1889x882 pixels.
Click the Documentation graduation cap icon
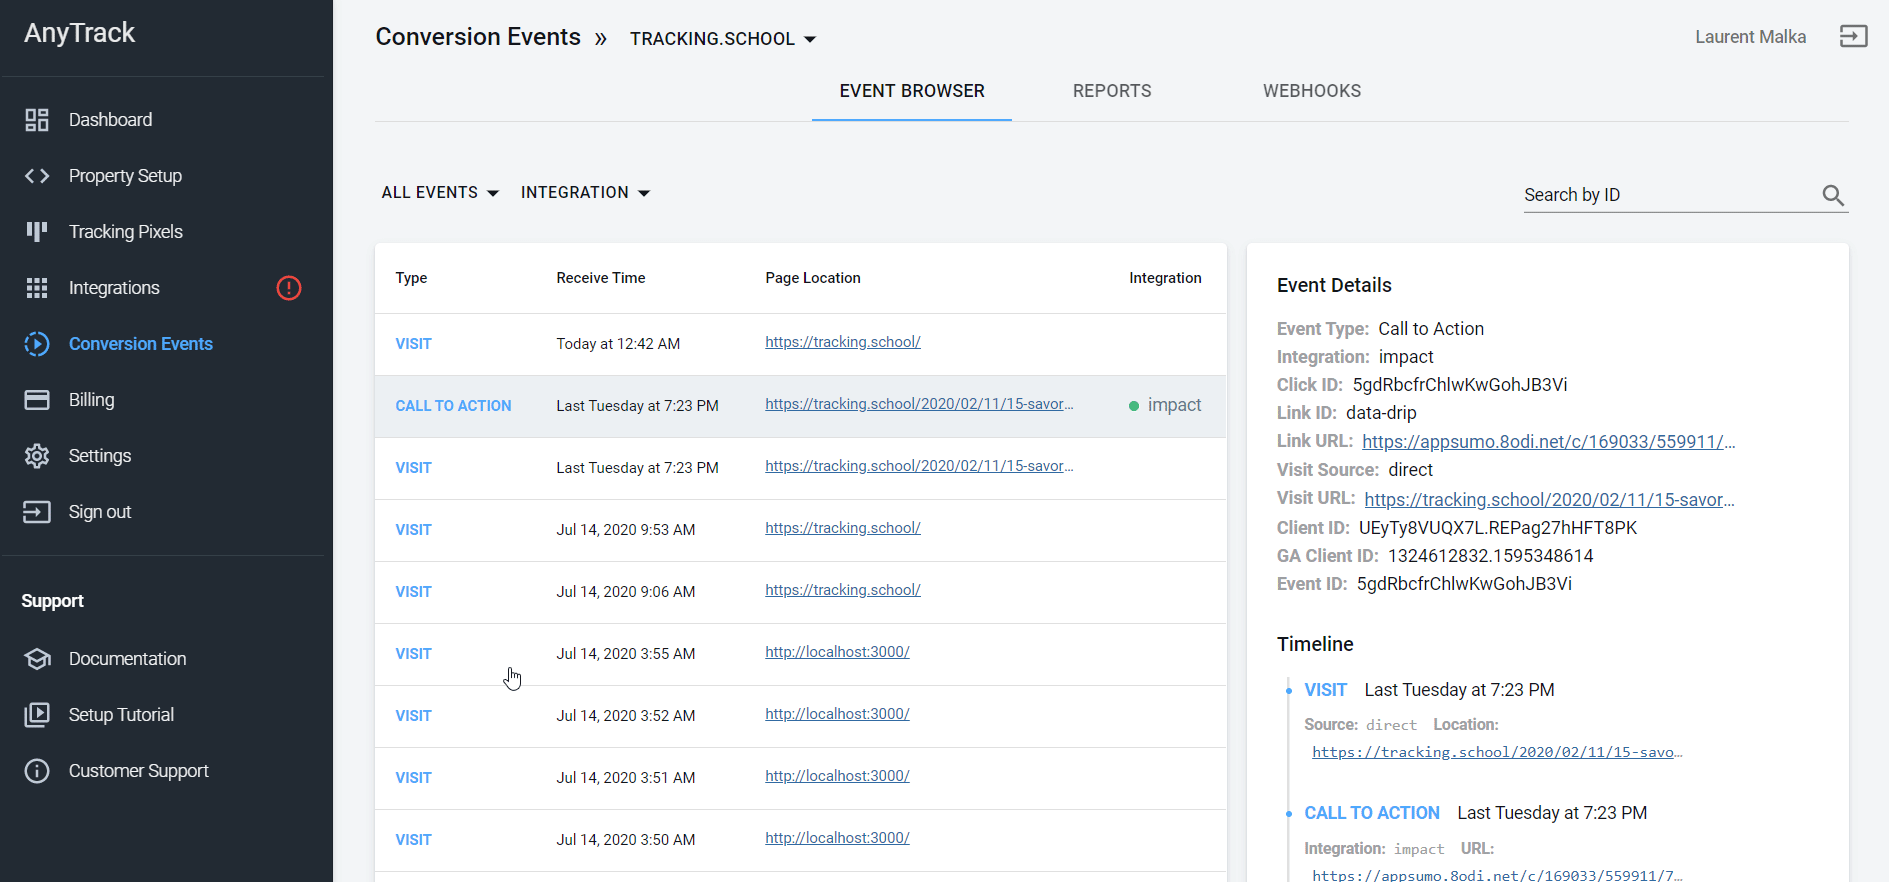click(37, 659)
